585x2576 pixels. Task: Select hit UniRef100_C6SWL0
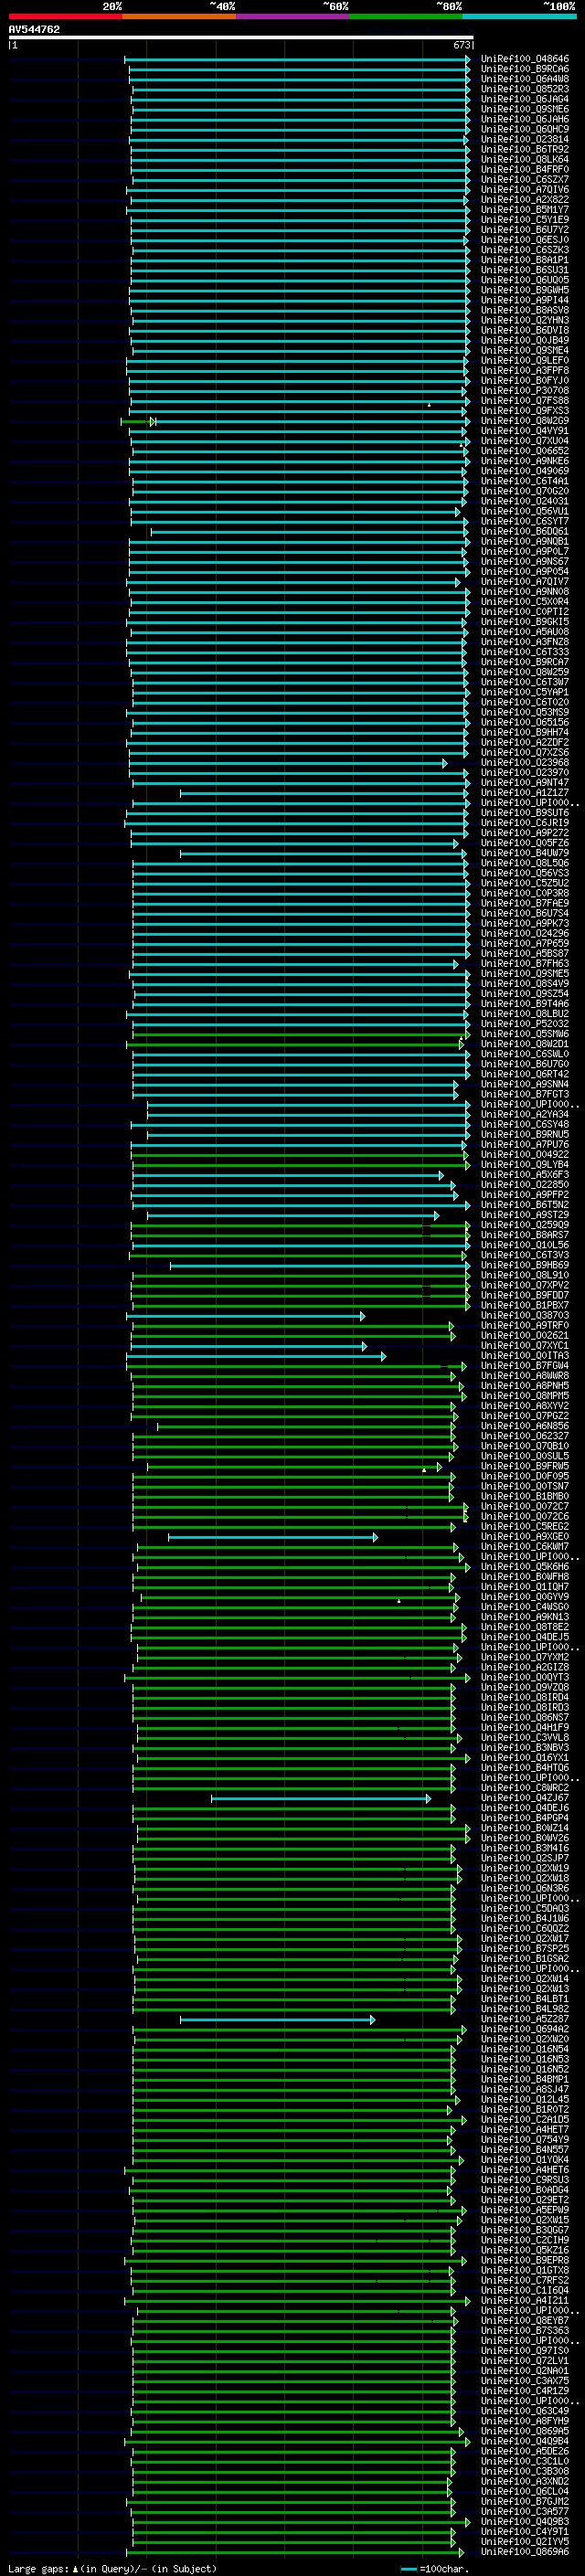525,1054
